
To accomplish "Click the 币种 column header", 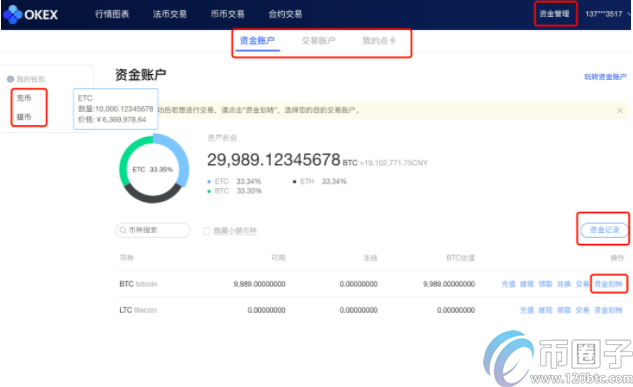I will point(126,258).
